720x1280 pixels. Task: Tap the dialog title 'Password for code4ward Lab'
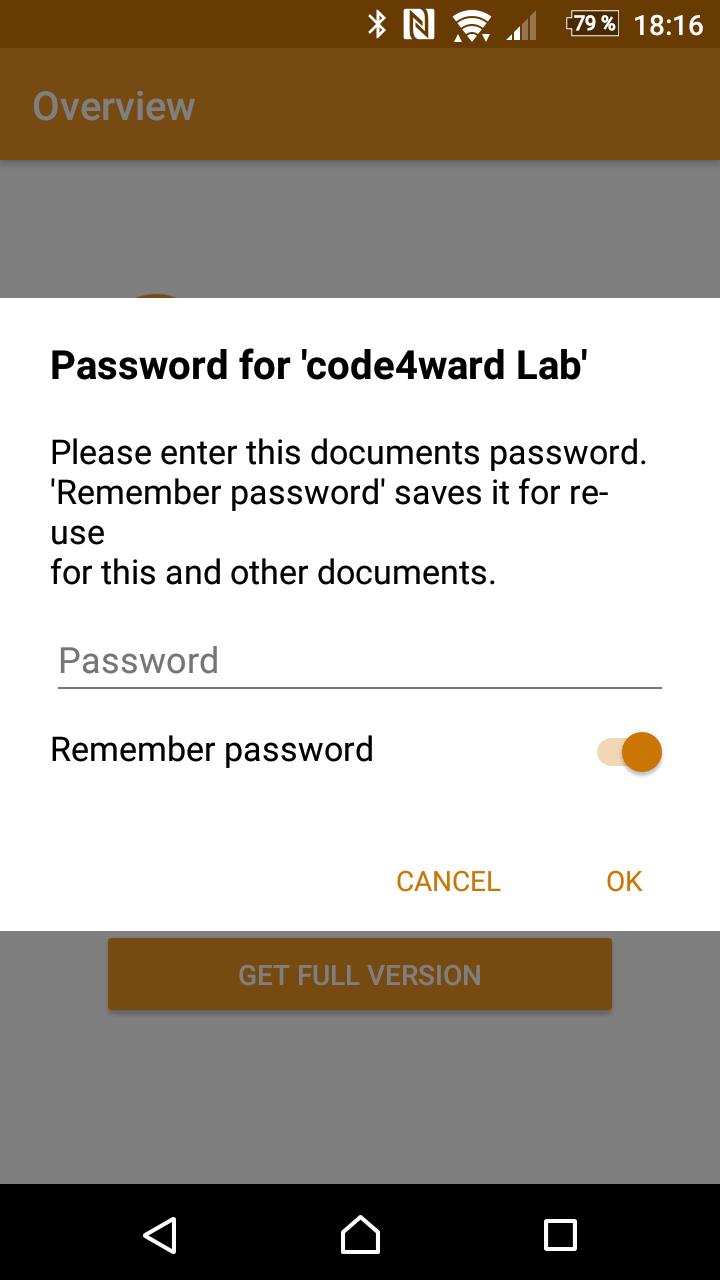coord(318,365)
